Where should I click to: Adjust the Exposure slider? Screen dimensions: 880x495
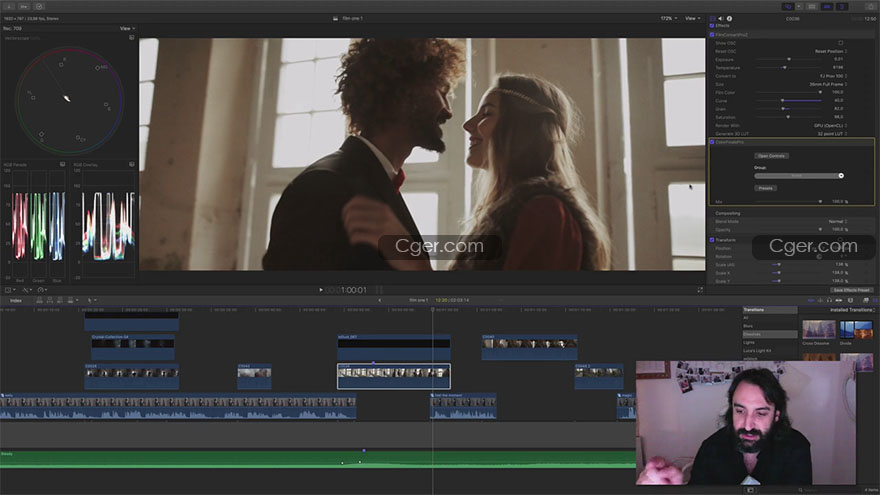click(788, 59)
